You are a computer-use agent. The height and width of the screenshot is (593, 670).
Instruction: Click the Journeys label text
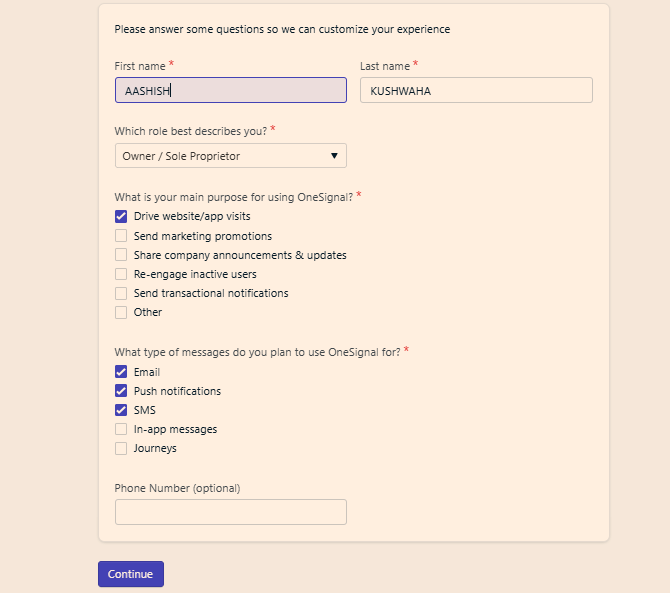click(x=155, y=448)
